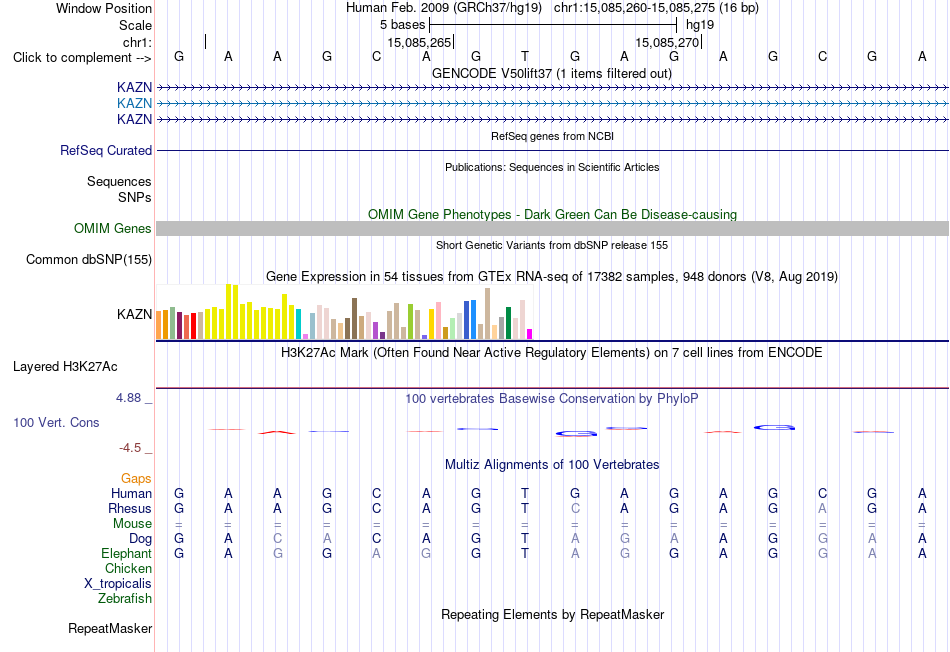950x652 pixels.
Task: Open the light blue KAZN transcript label
Action: point(135,103)
